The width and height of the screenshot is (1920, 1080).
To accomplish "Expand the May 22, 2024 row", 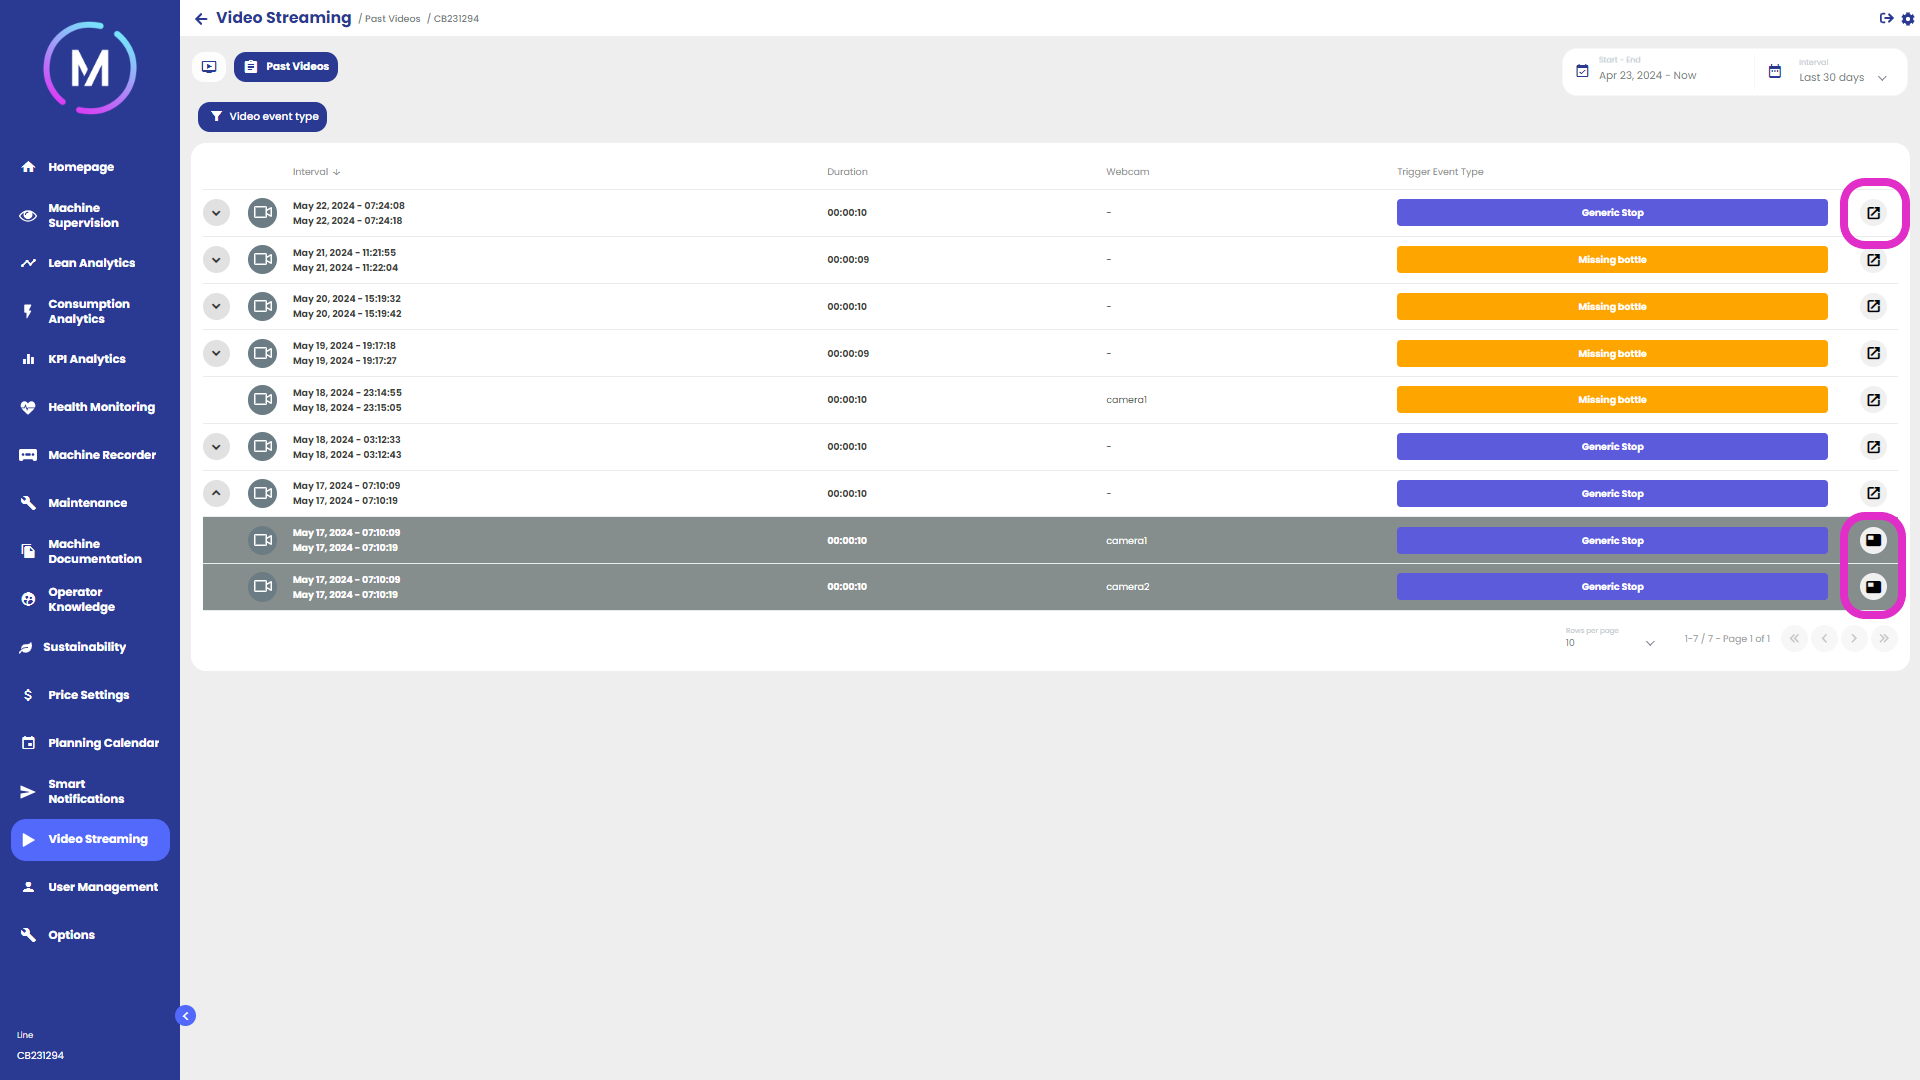I will point(216,213).
